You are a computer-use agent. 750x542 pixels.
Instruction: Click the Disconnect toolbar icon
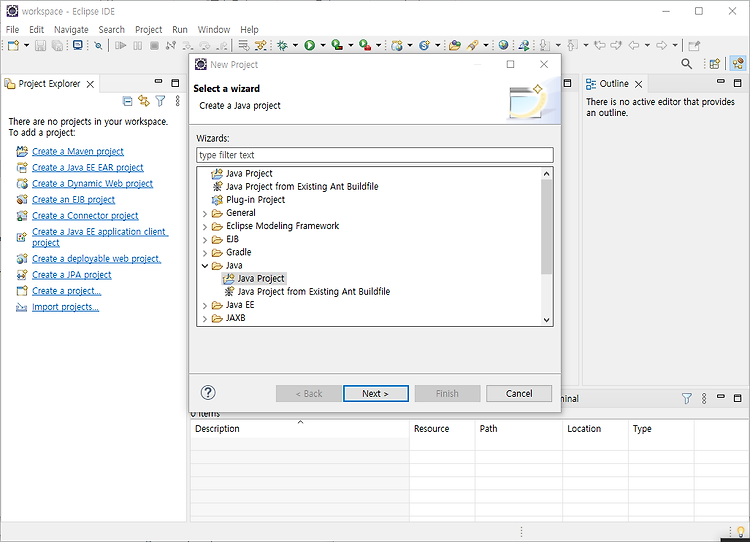click(171, 45)
